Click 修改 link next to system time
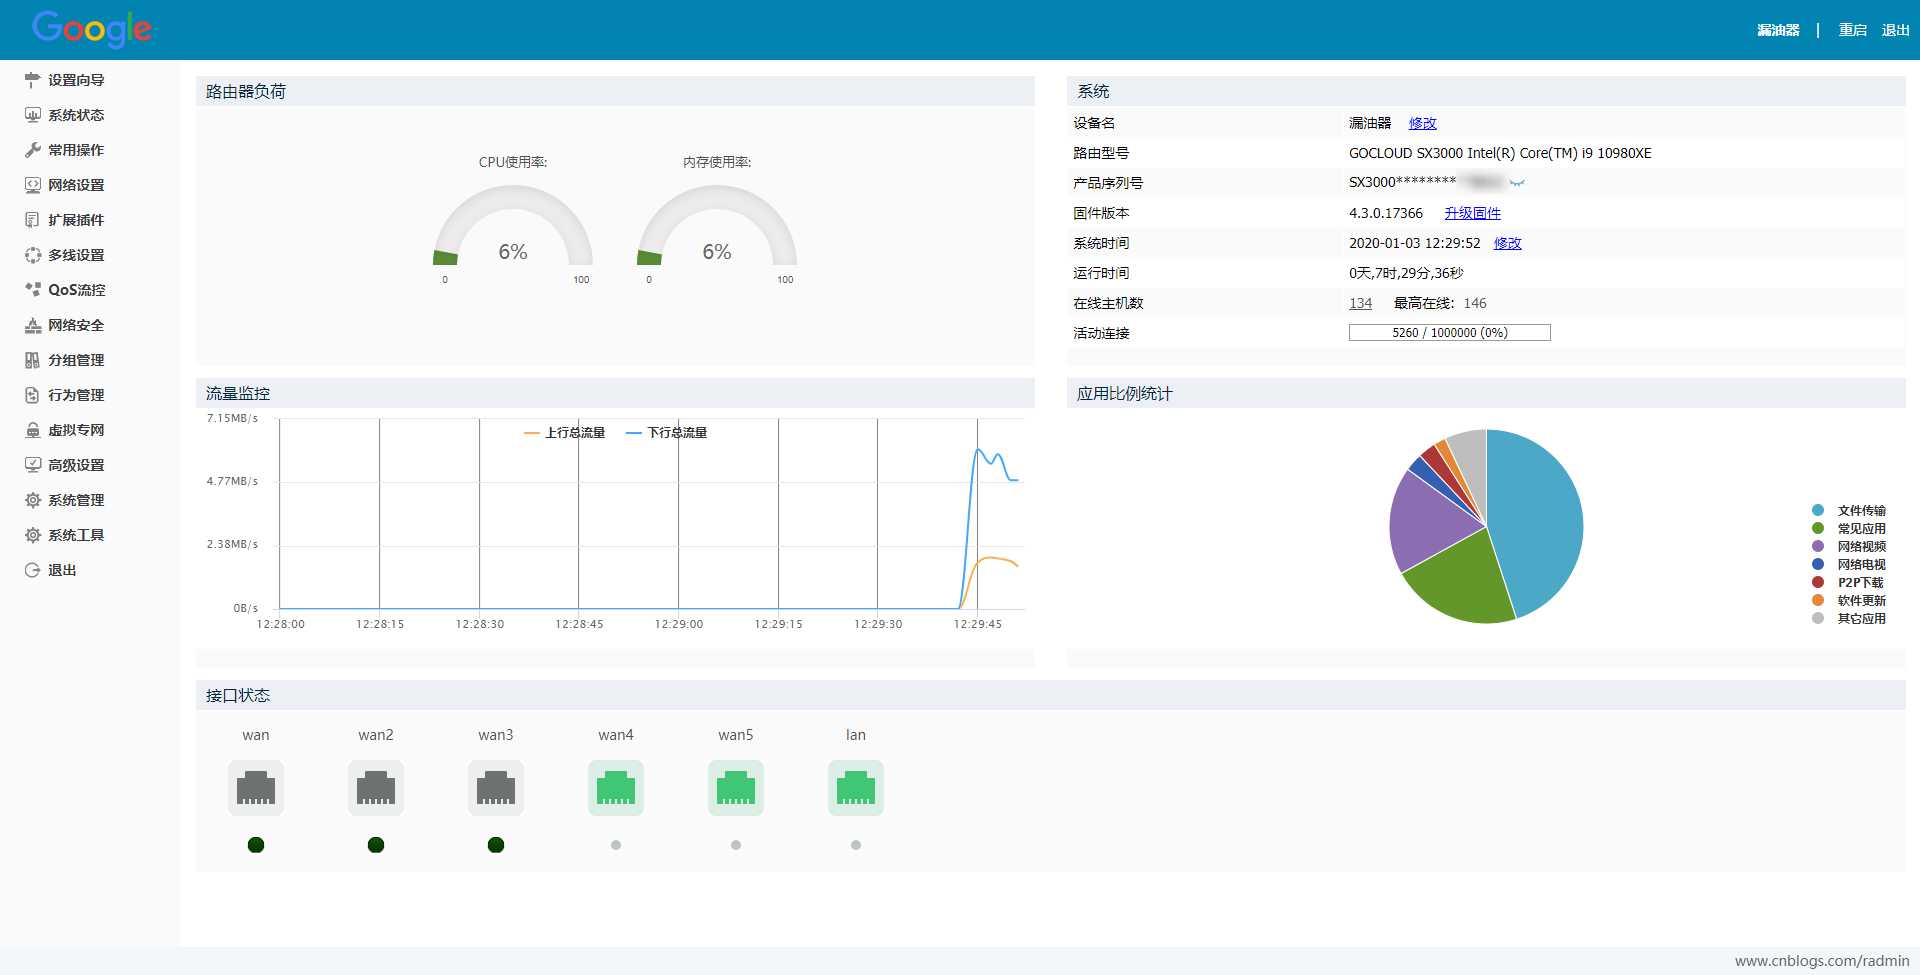 click(x=1507, y=243)
